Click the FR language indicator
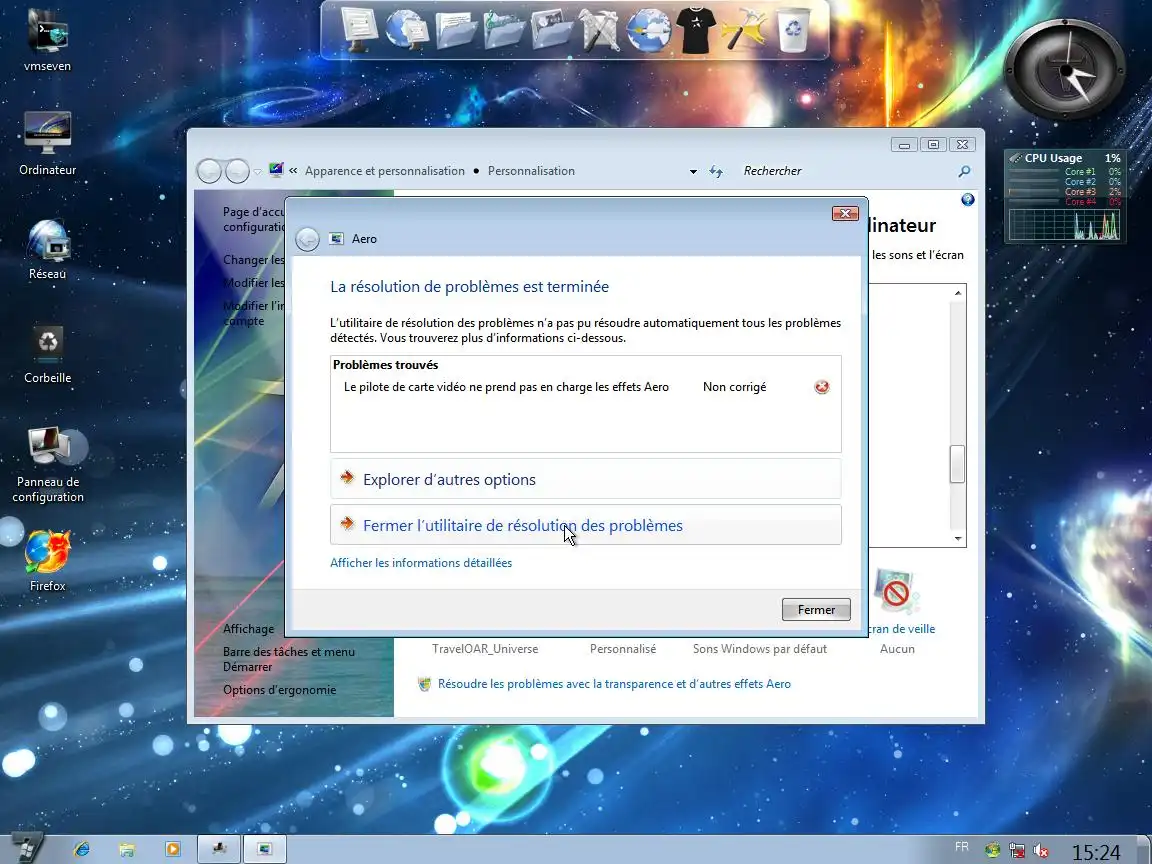This screenshot has height=864, width=1152. coord(962,846)
